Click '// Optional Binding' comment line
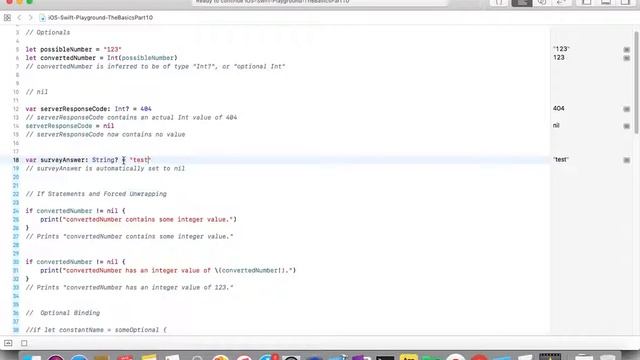This screenshot has height=360, width=640. pos(63,313)
